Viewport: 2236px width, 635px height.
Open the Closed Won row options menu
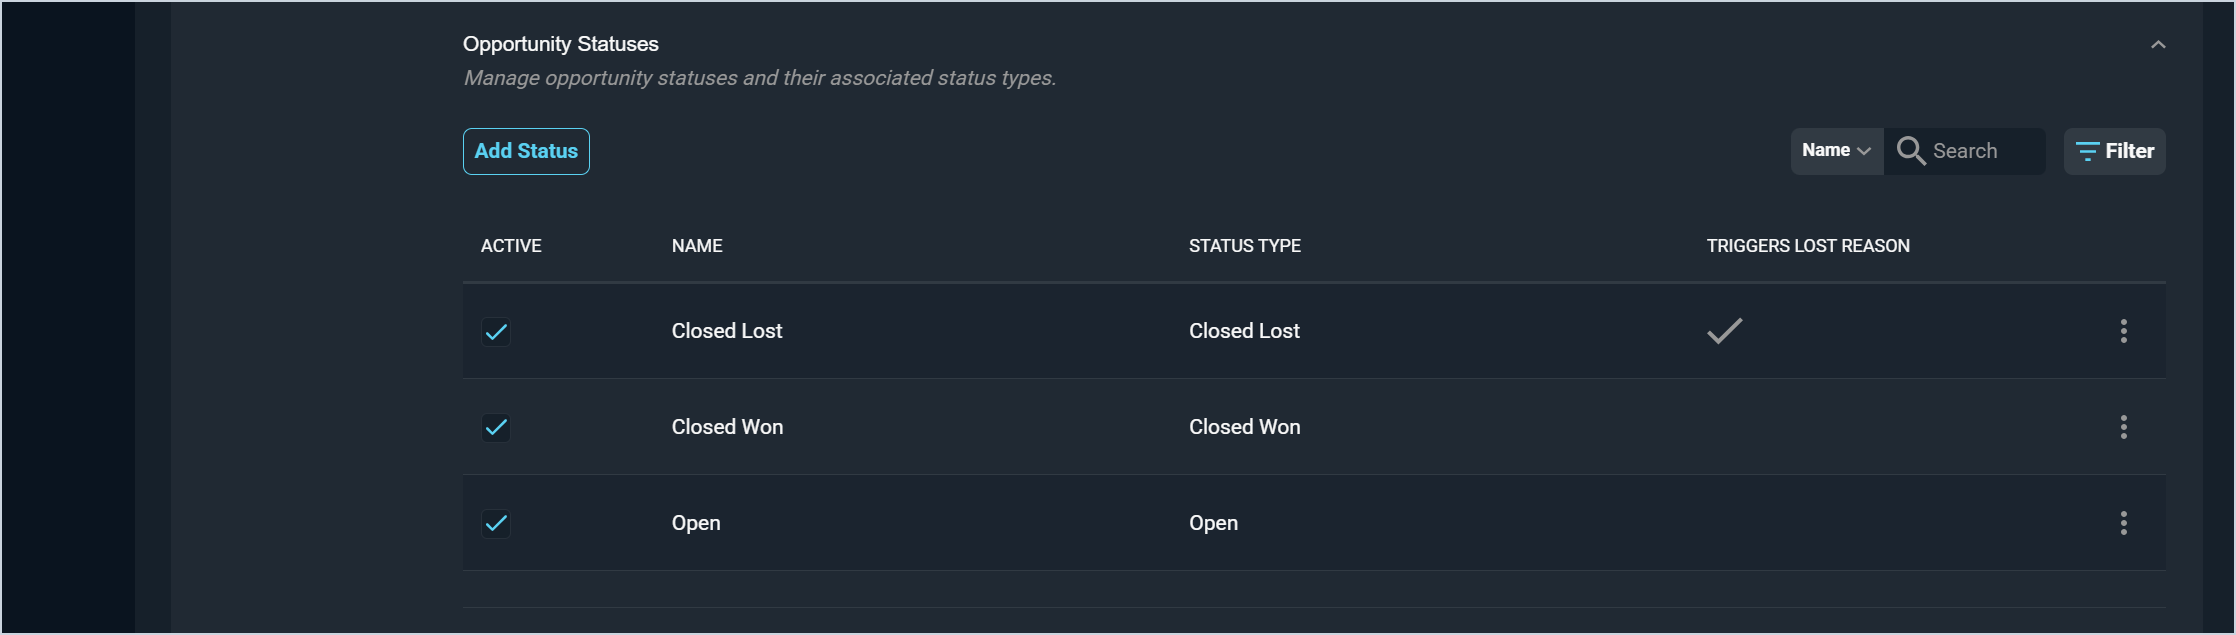tap(2123, 427)
